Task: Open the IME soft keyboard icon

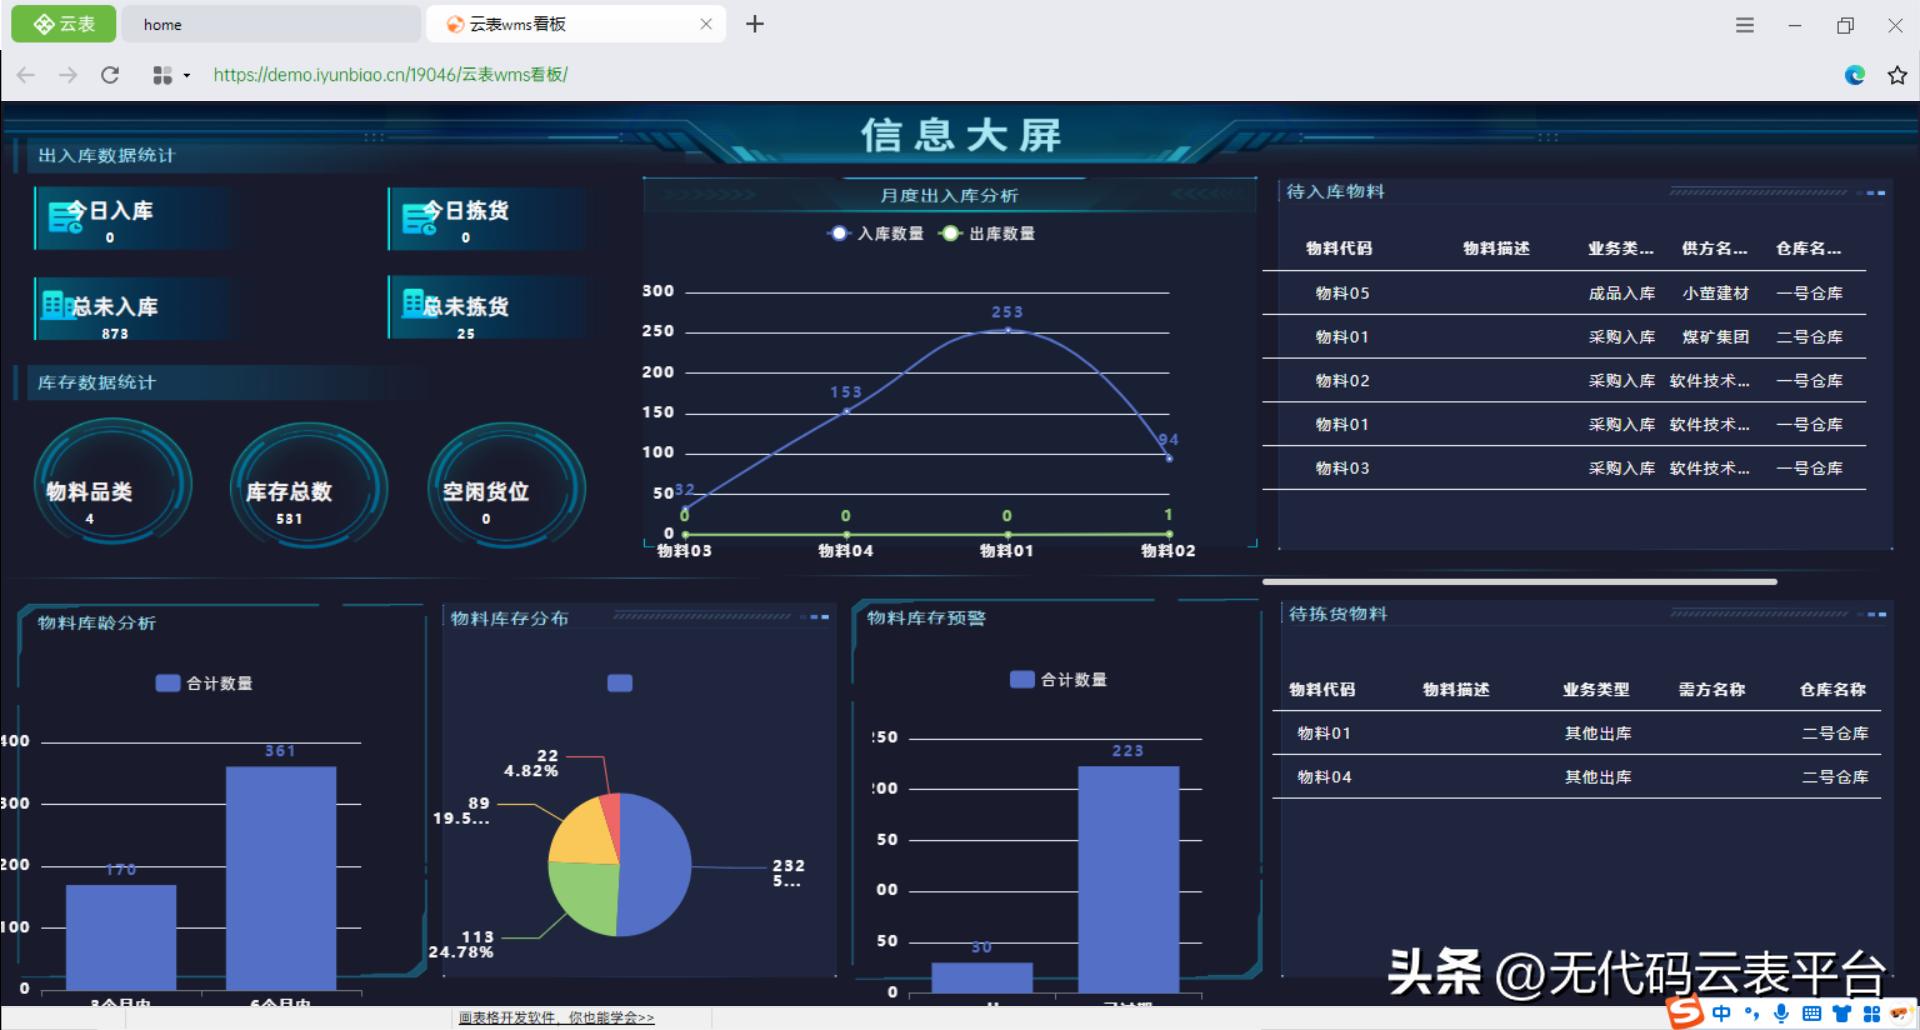Action: point(1811,1013)
